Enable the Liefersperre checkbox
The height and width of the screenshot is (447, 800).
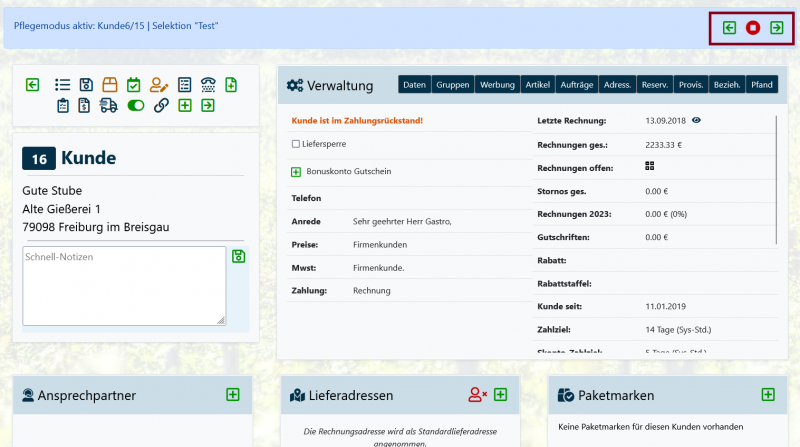pos(296,144)
